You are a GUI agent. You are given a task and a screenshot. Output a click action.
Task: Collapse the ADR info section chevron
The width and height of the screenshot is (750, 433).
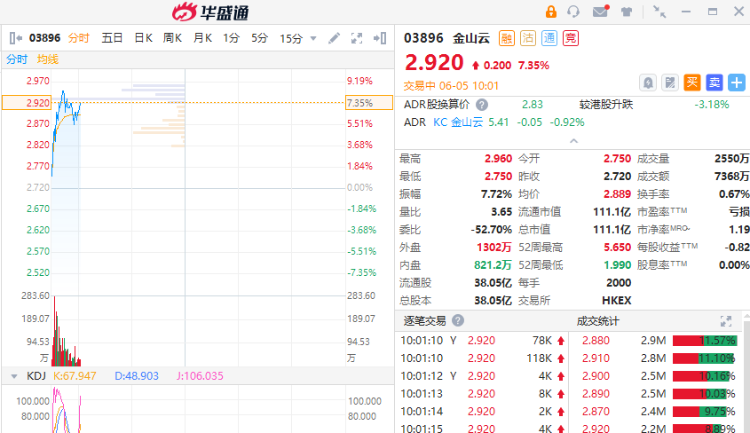[x=574, y=141]
